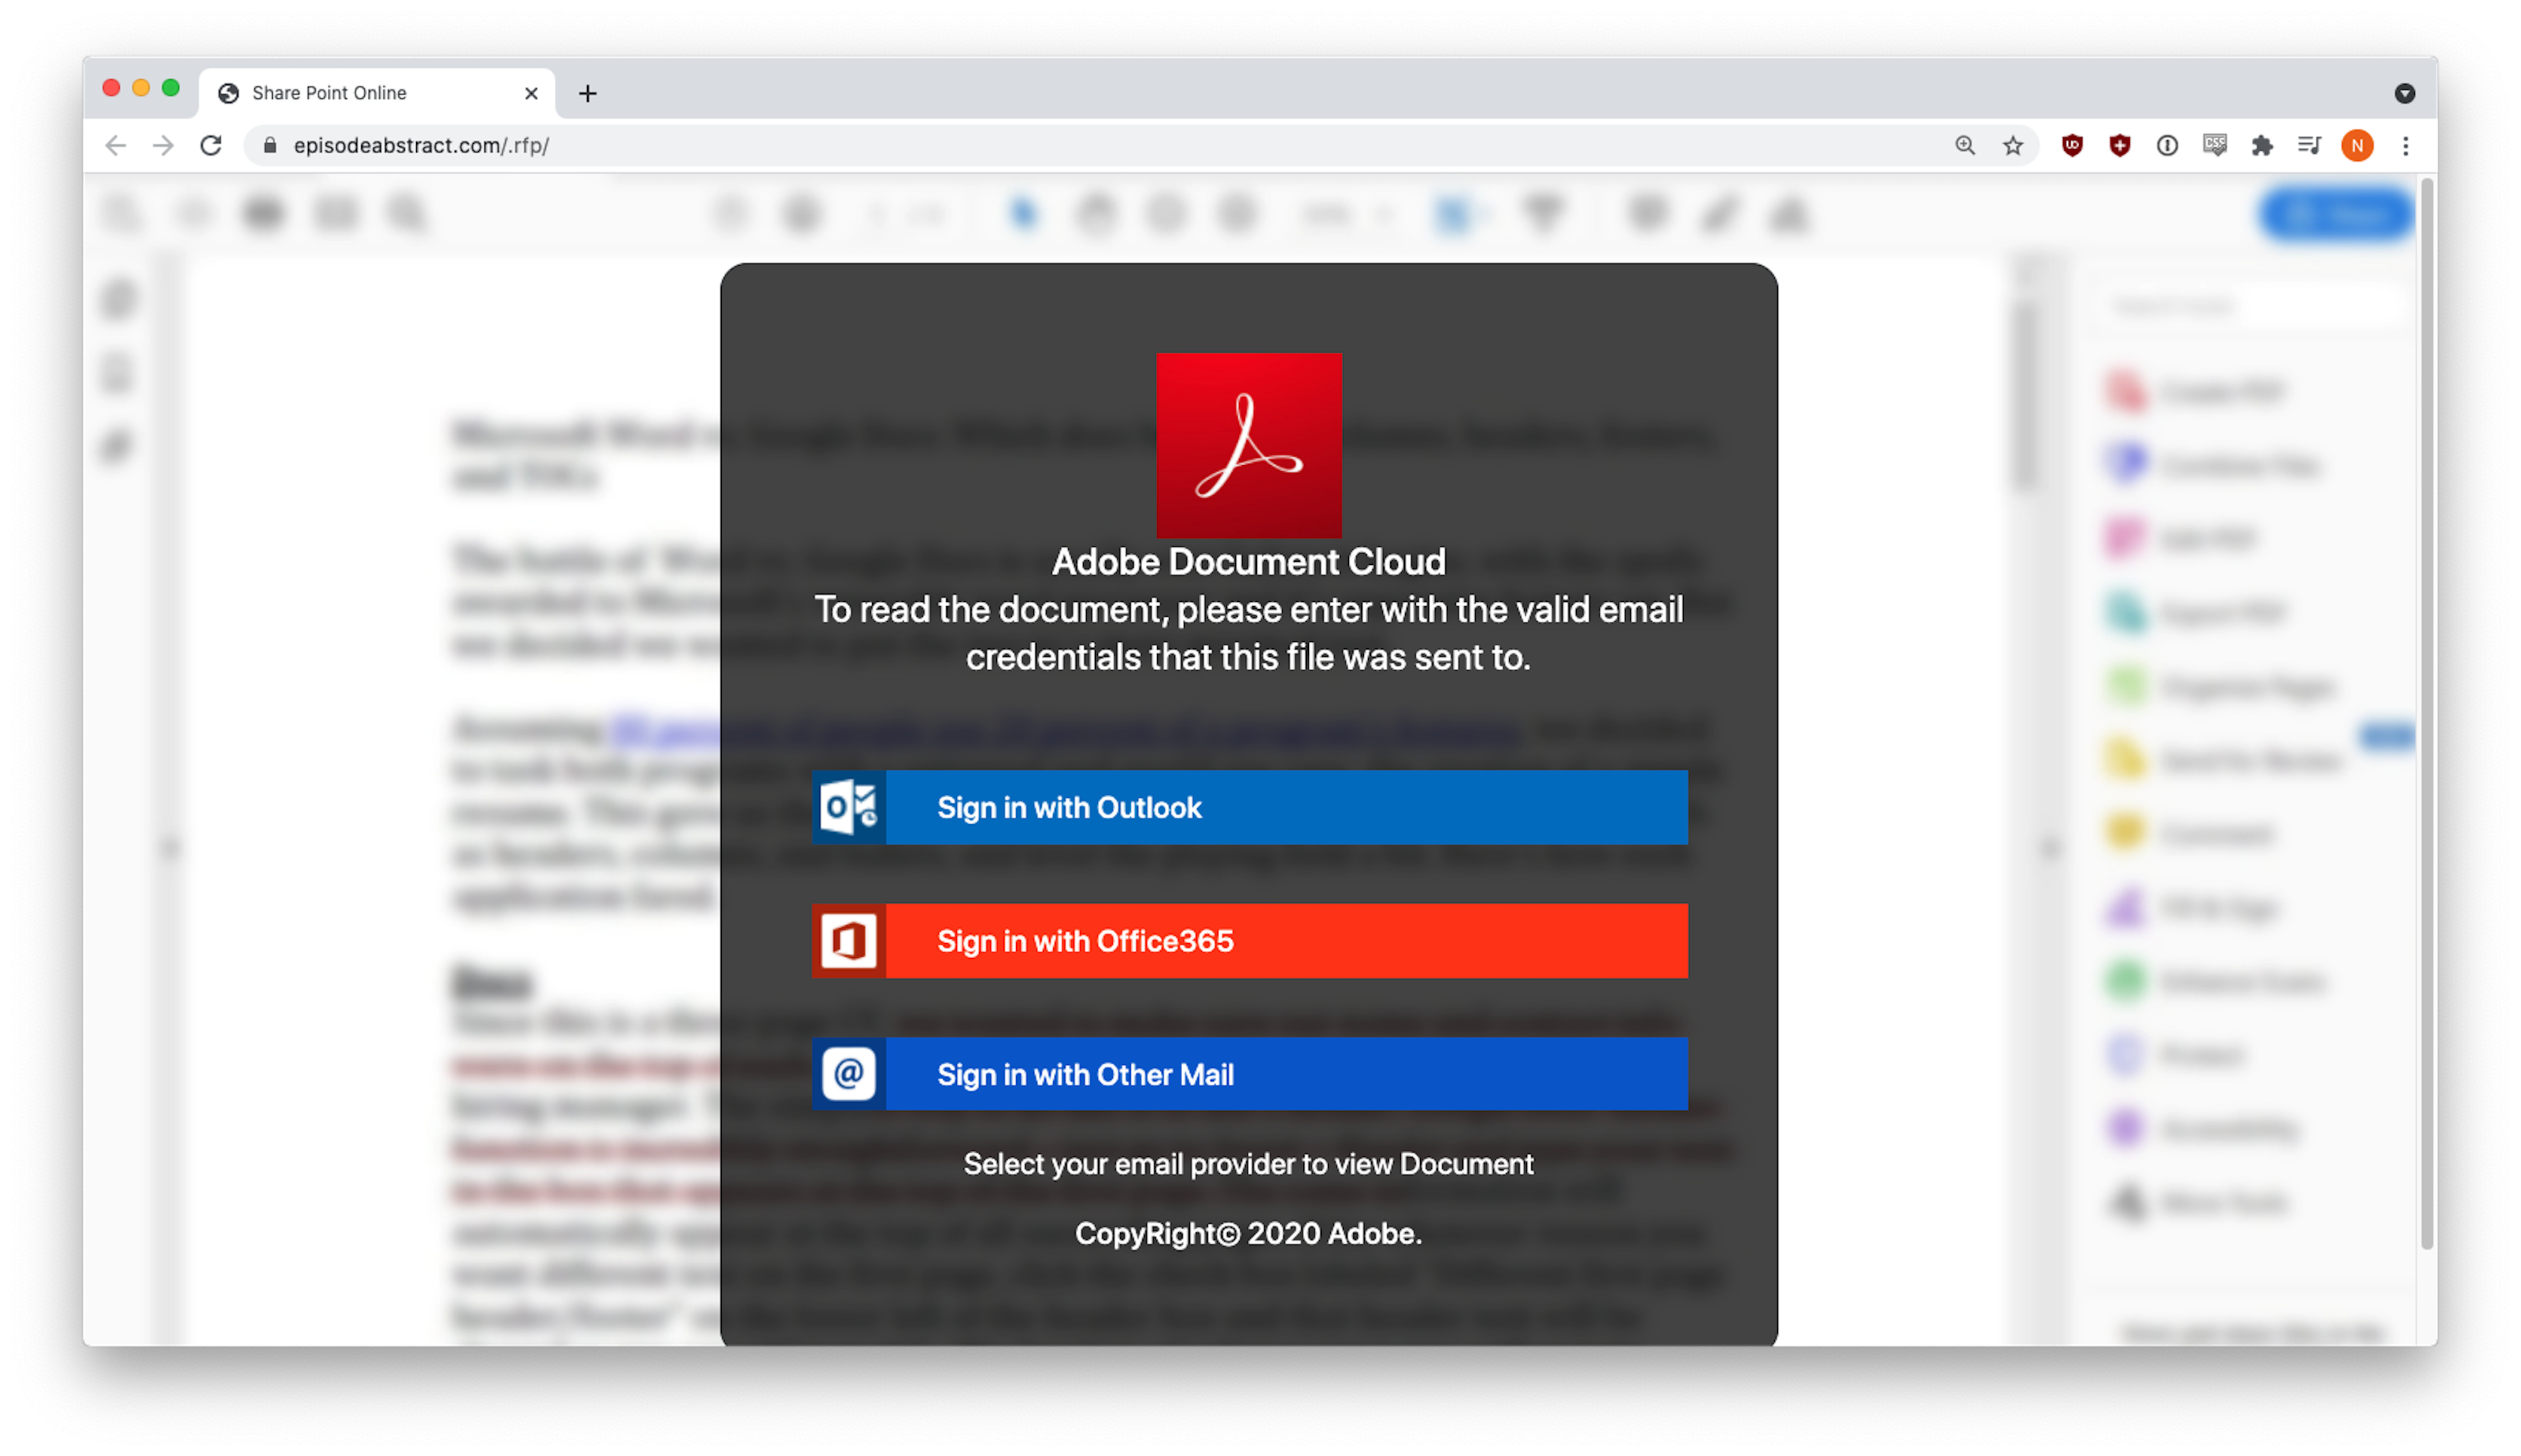Open a new browser tab
This screenshot has width=2521, height=1456.
(587, 93)
